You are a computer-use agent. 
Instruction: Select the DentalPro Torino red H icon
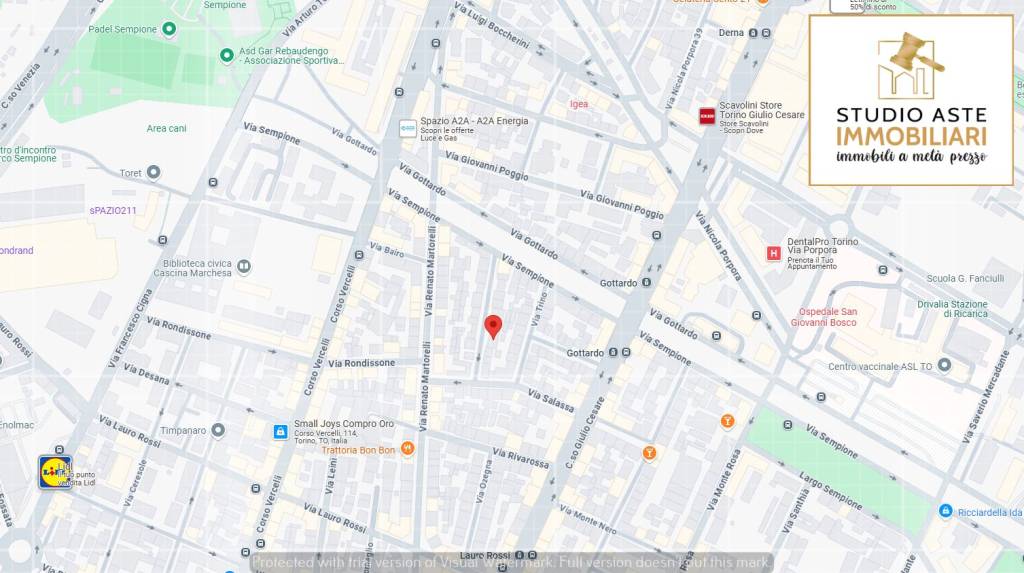[x=773, y=254]
